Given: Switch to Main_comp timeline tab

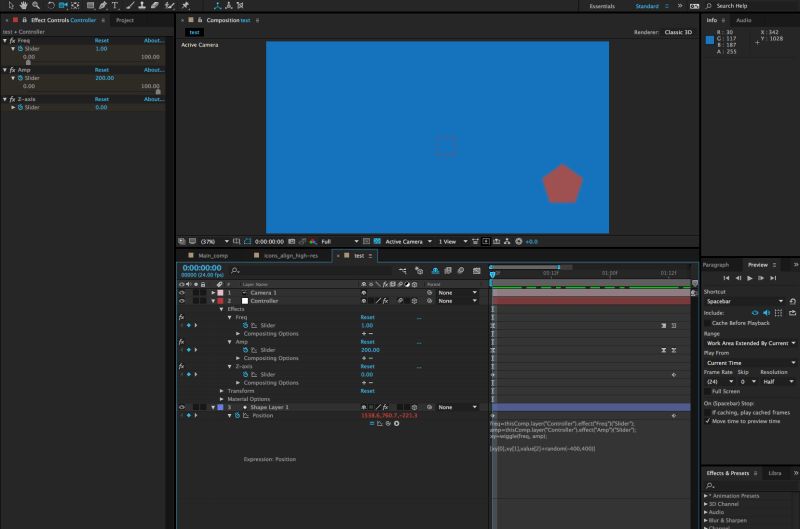Looking at the screenshot, I should 213,256.
